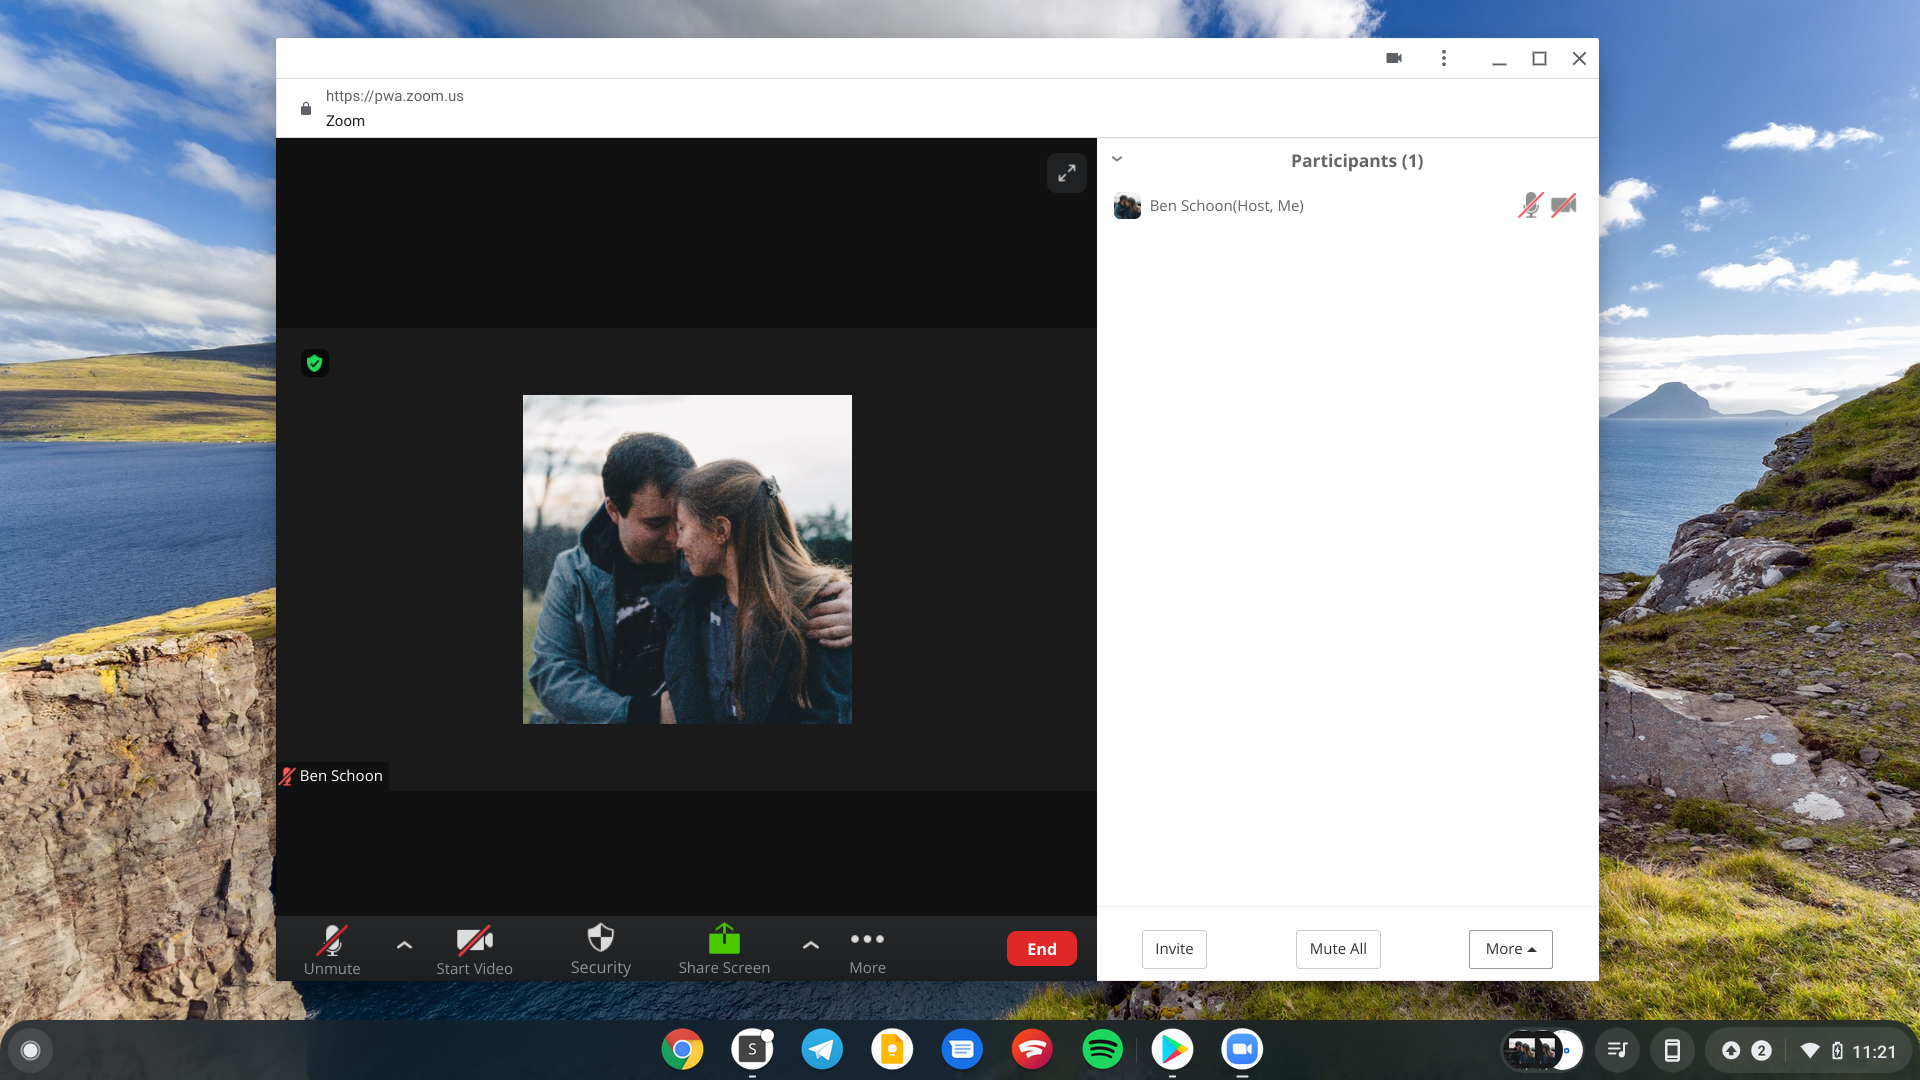Collapse the Participants panel with the chevron
The image size is (1920, 1080).
1117,159
